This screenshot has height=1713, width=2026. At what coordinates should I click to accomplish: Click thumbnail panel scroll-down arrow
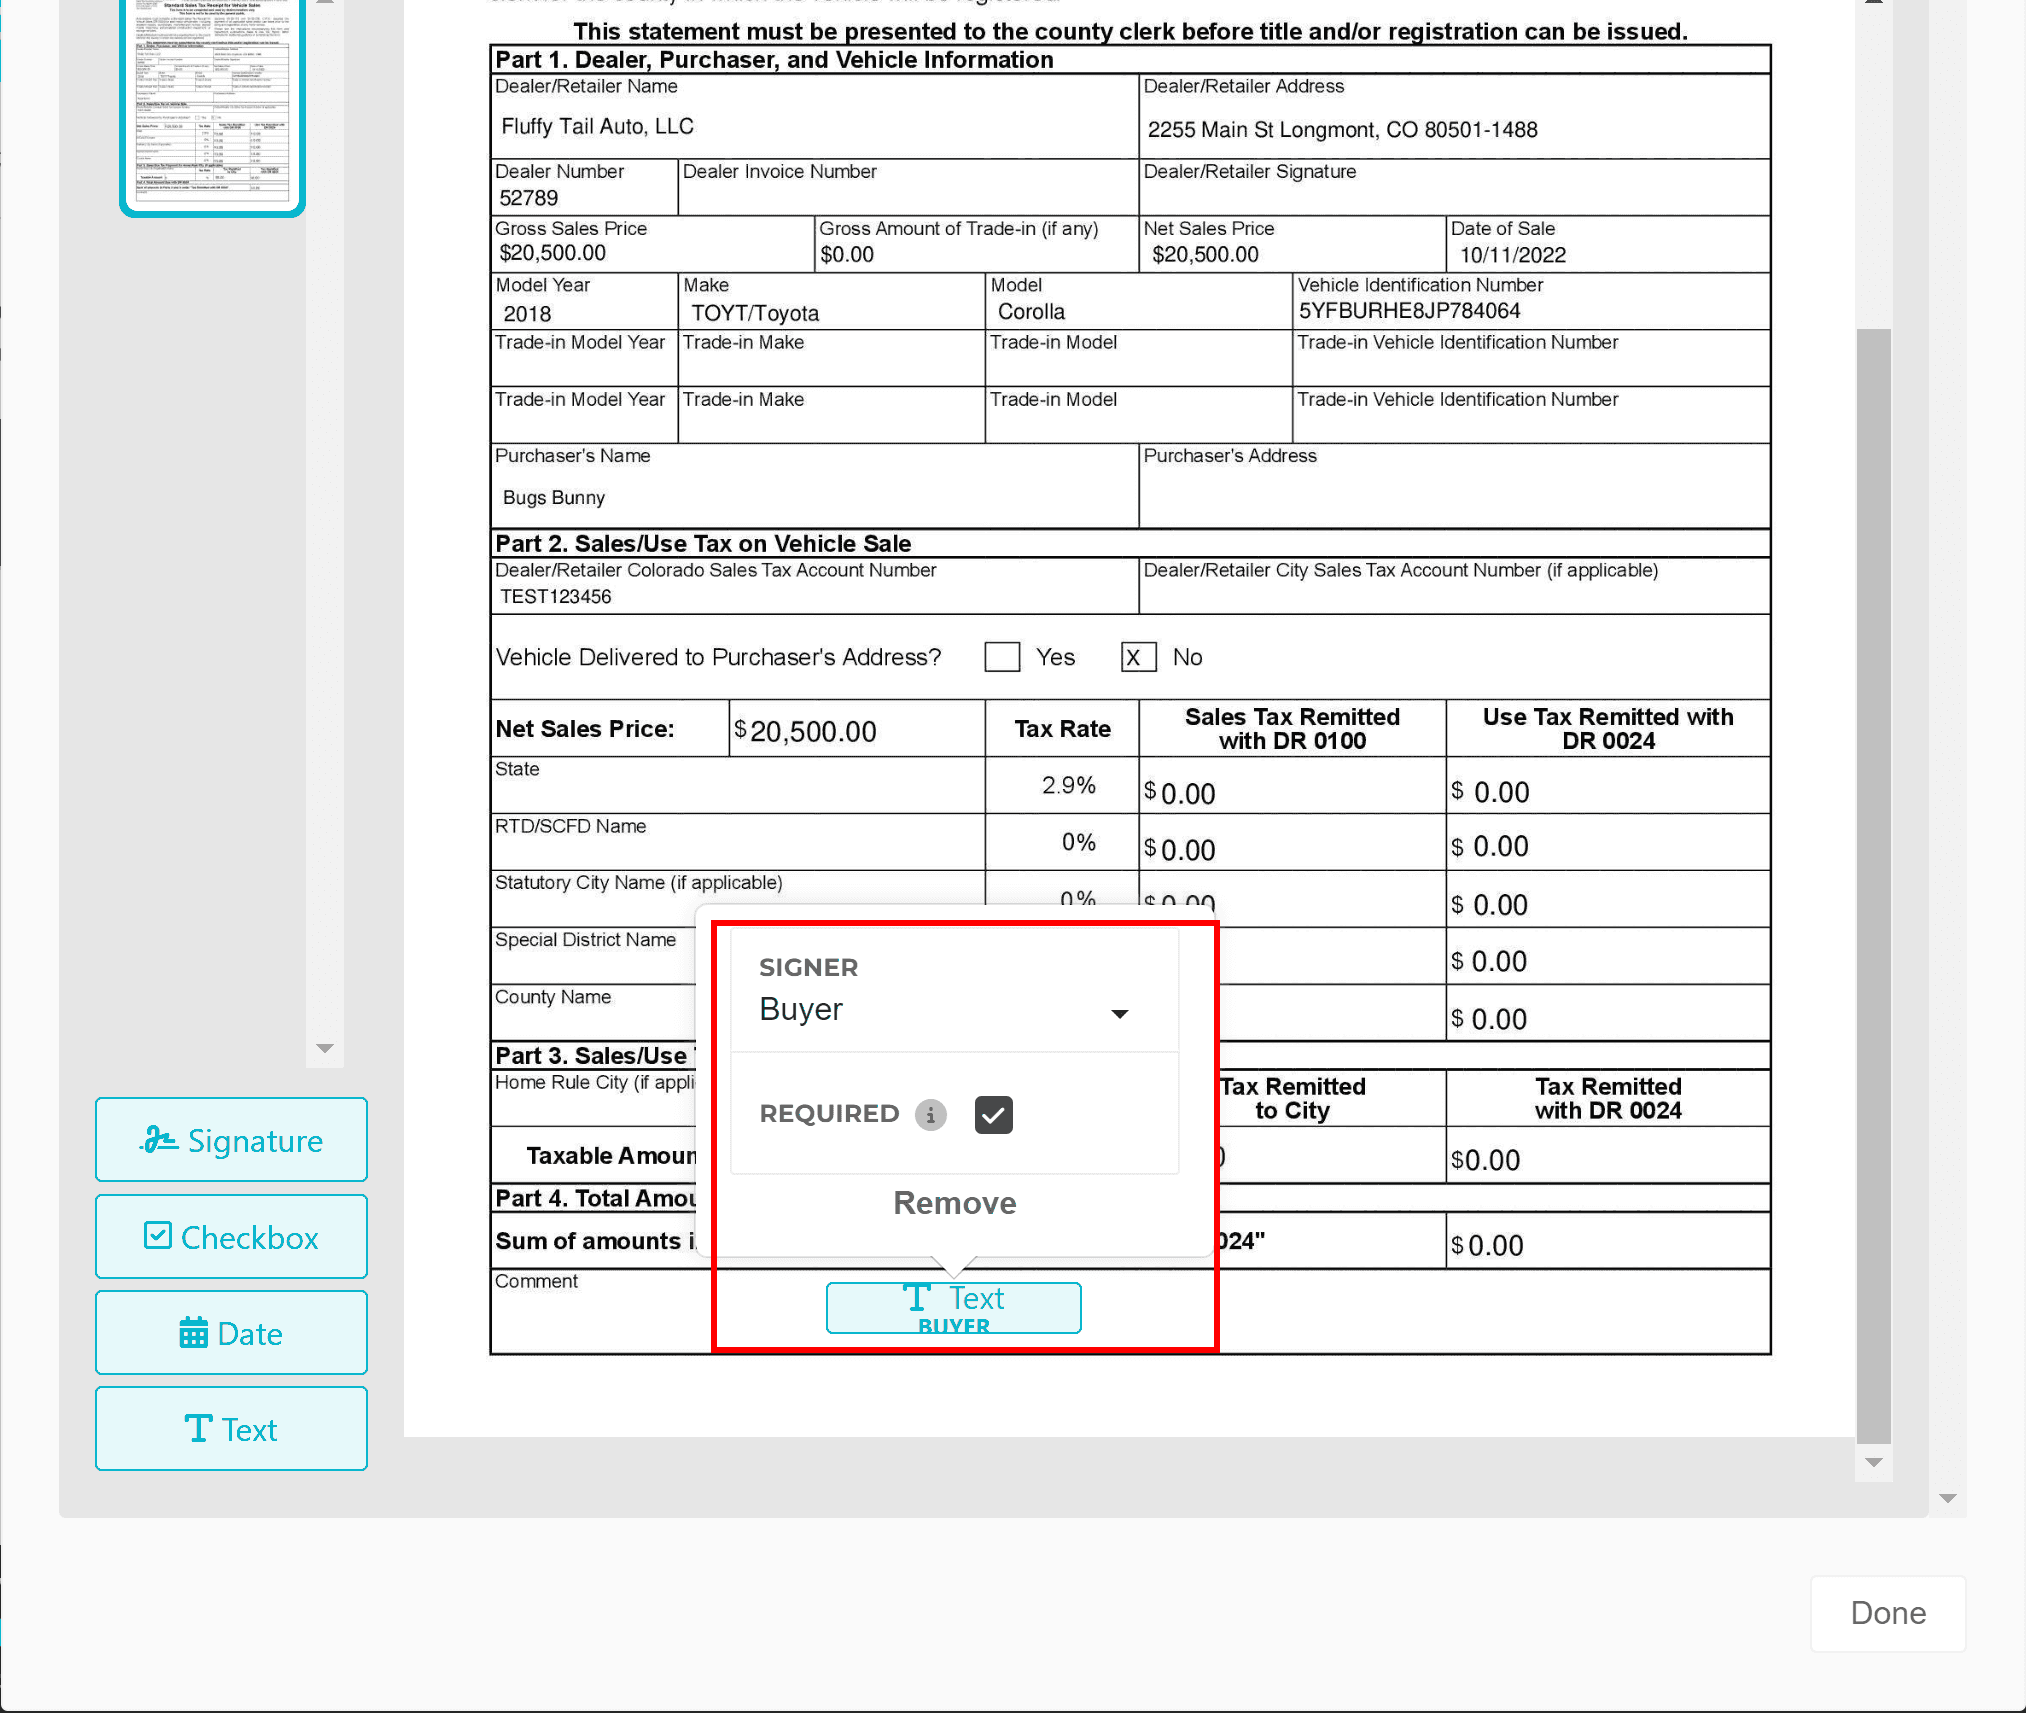click(324, 1048)
